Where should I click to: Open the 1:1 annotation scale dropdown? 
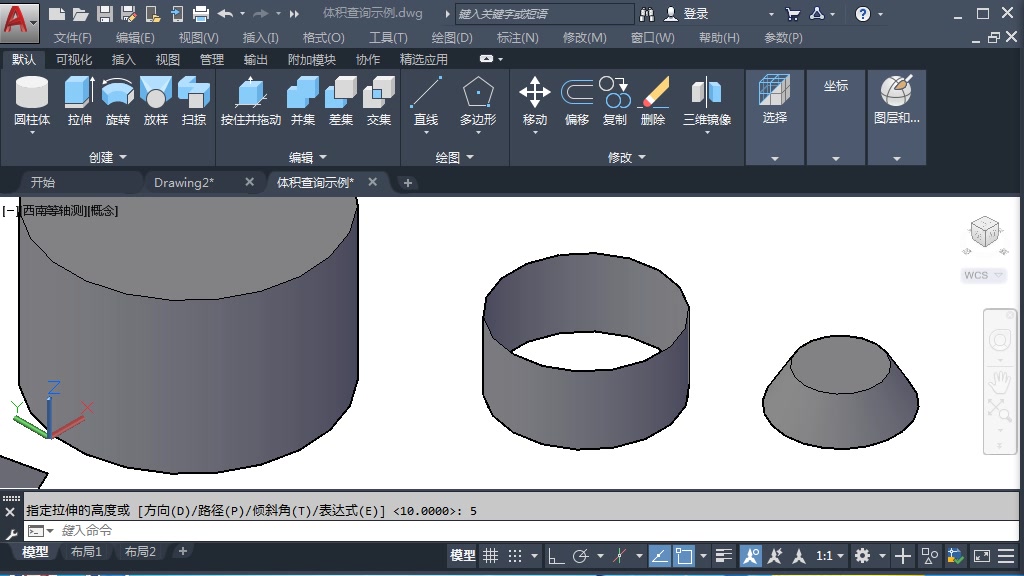coord(841,556)
